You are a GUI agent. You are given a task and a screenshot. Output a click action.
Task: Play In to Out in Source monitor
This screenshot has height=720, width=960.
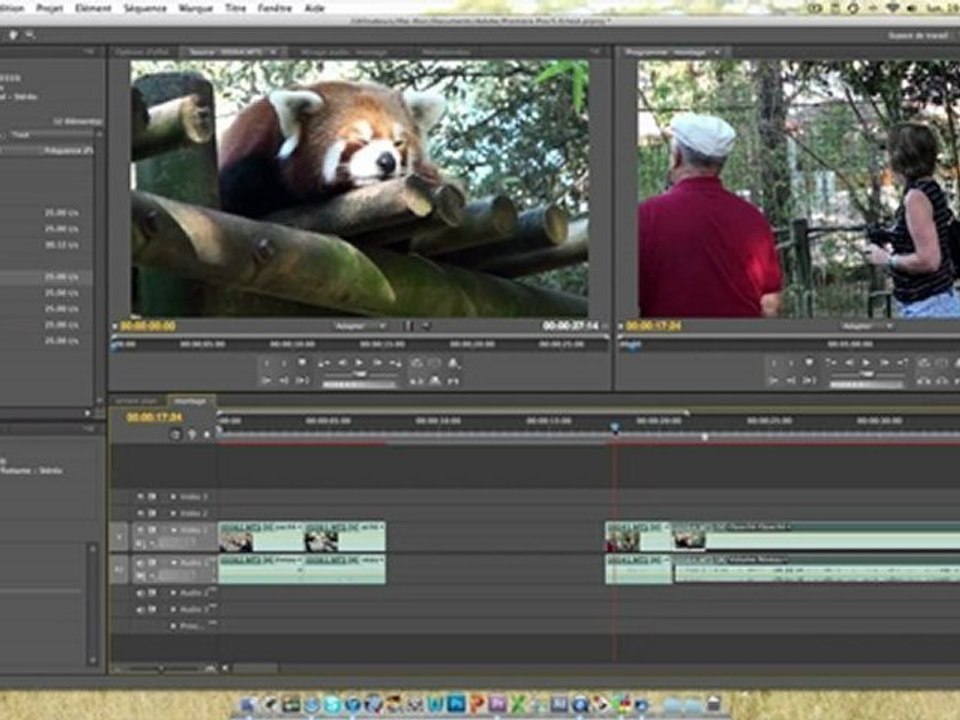(x=302, y=380)
